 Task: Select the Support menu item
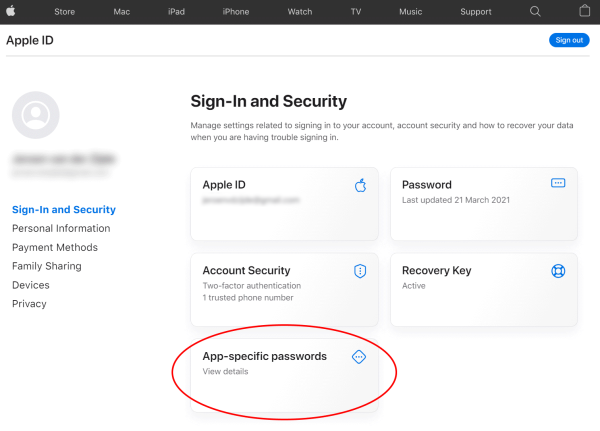(x=475, y=12)
